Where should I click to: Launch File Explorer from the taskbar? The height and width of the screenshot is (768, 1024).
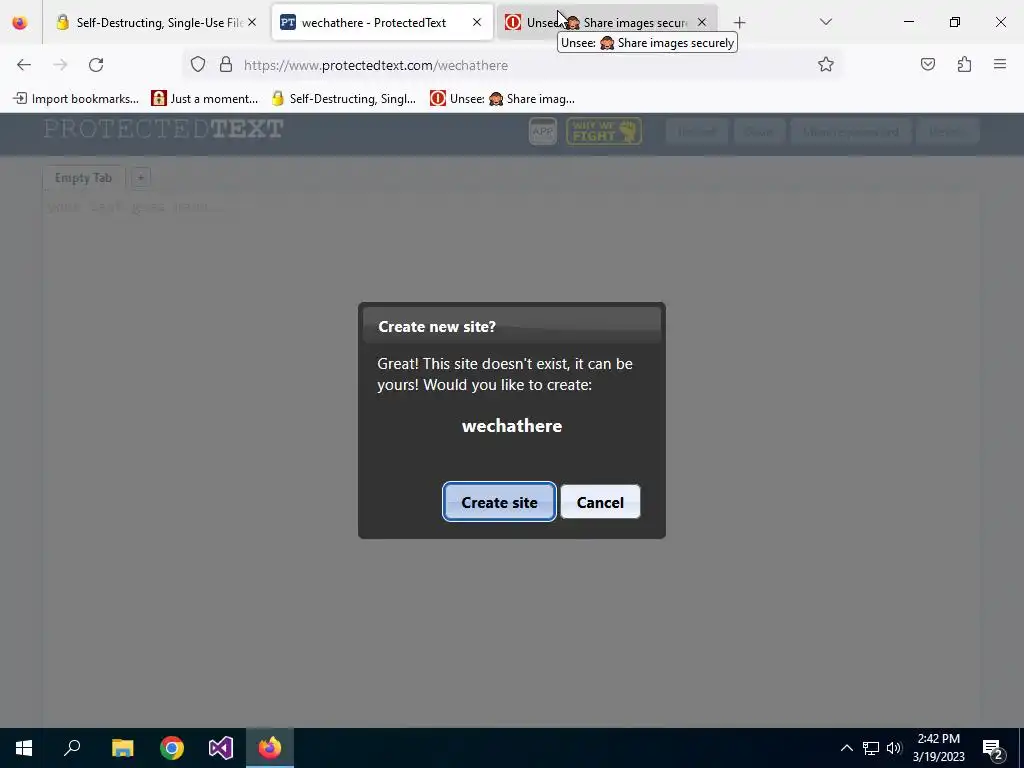pos(122,748)
